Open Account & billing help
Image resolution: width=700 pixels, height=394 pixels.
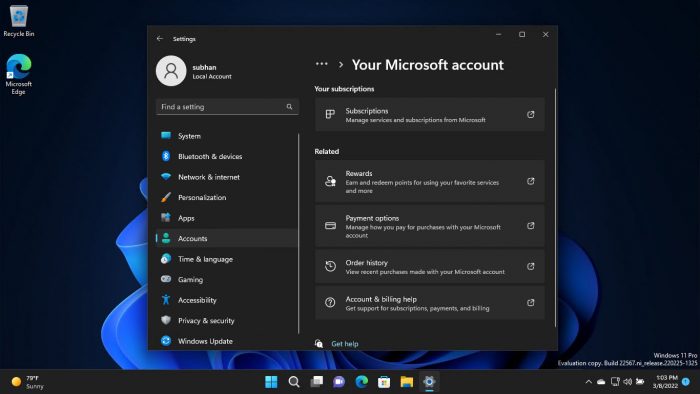pos(429,303)
